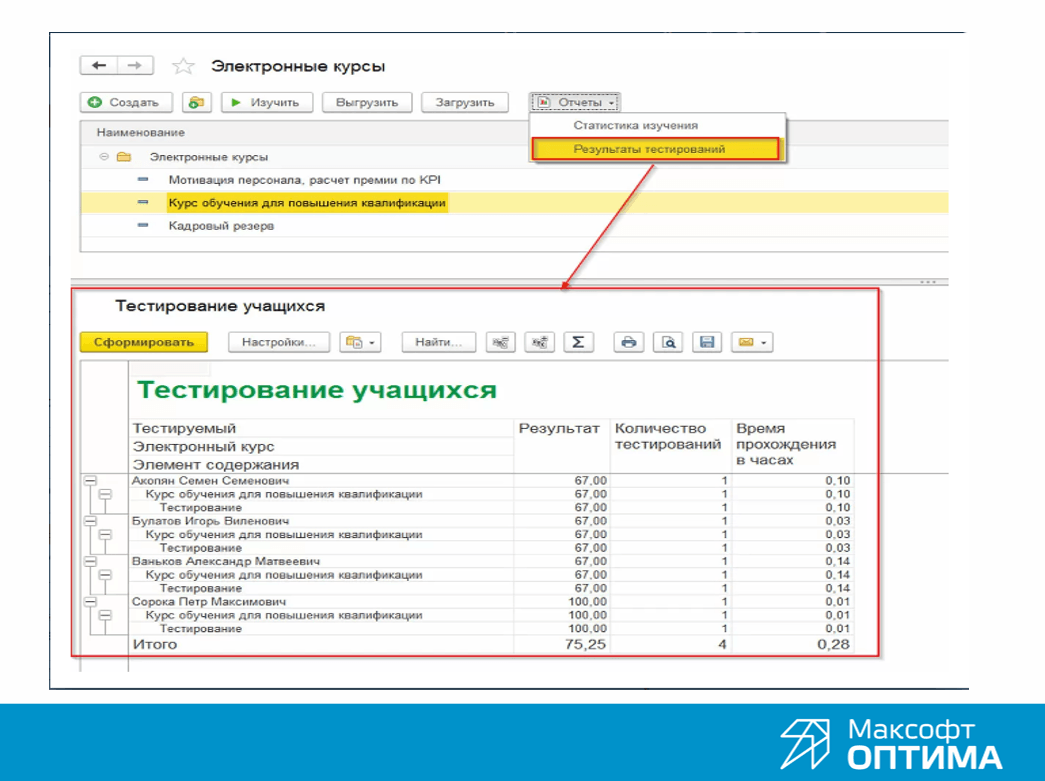Click the Найти... button

click(x=439, y=342)
